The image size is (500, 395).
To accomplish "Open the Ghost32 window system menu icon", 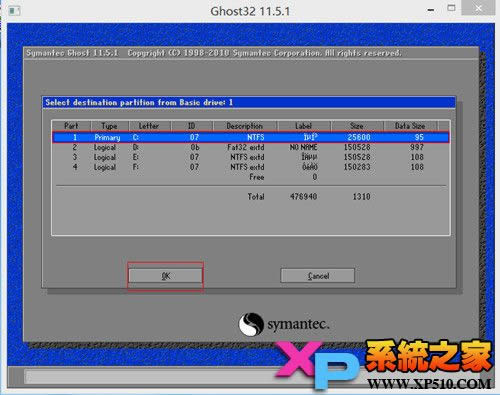I will click(14, 11).
